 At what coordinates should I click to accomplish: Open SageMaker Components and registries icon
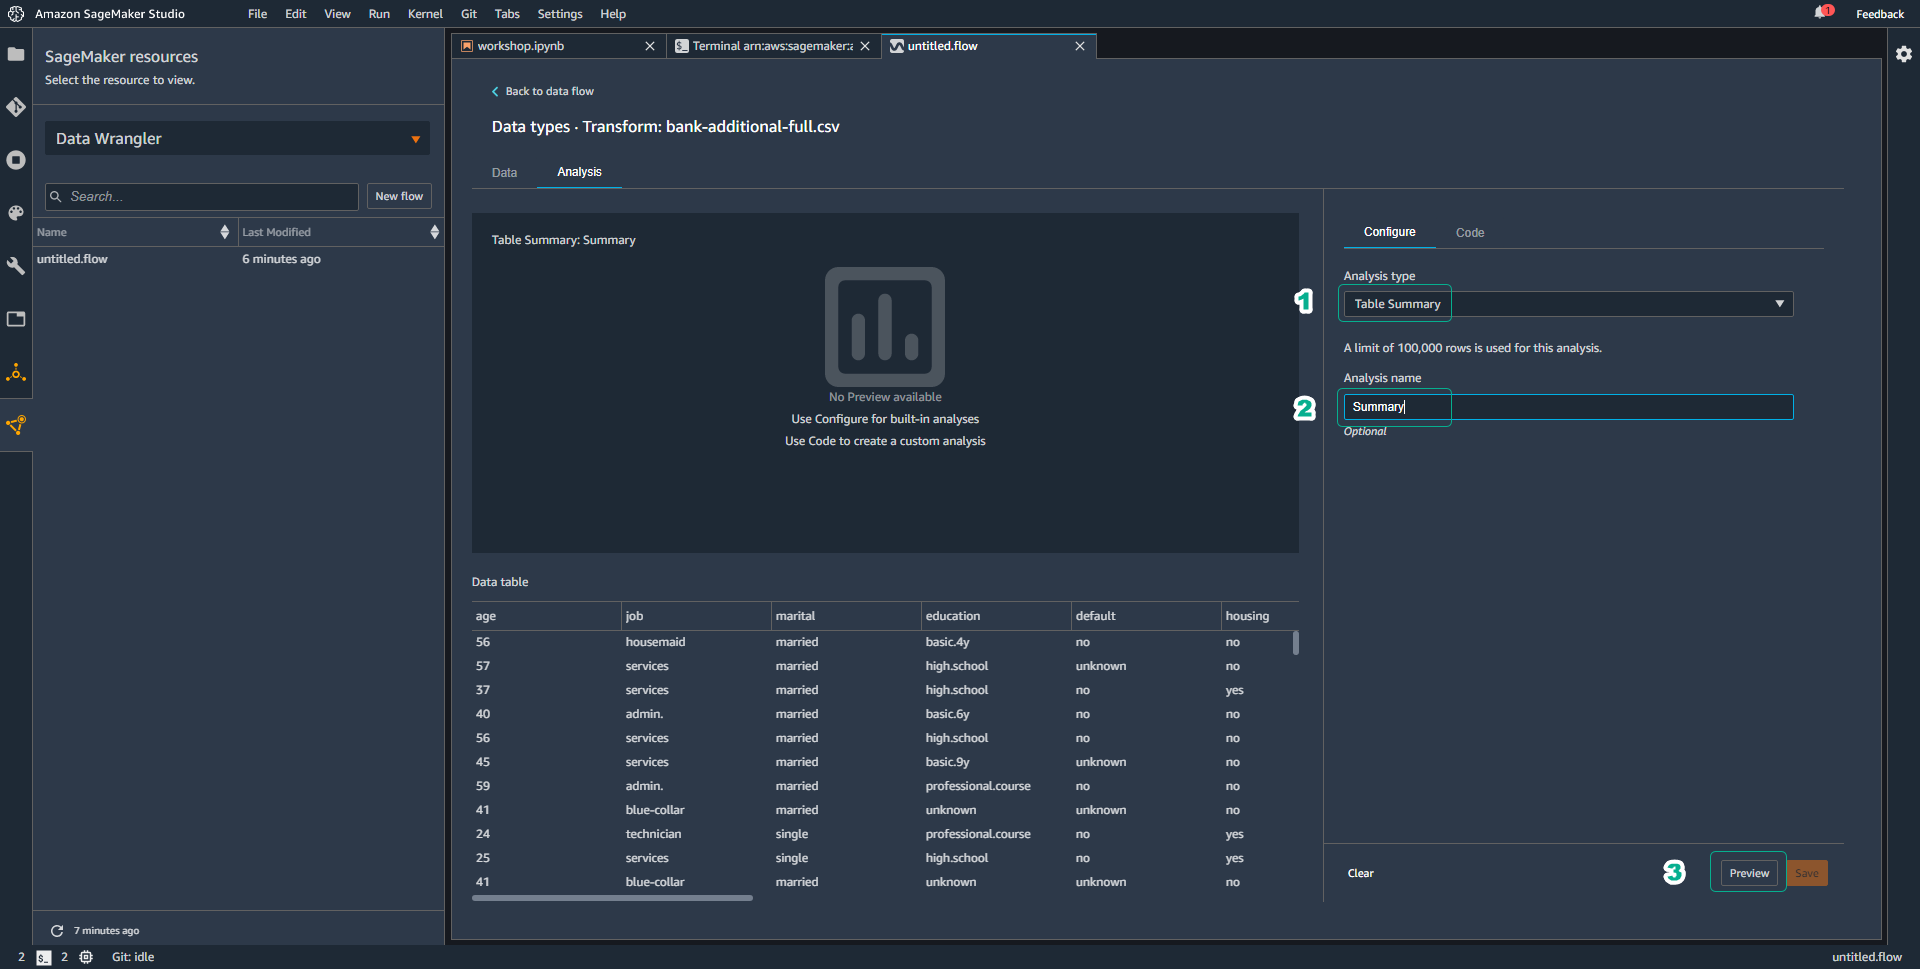click(x=16, y=425)
